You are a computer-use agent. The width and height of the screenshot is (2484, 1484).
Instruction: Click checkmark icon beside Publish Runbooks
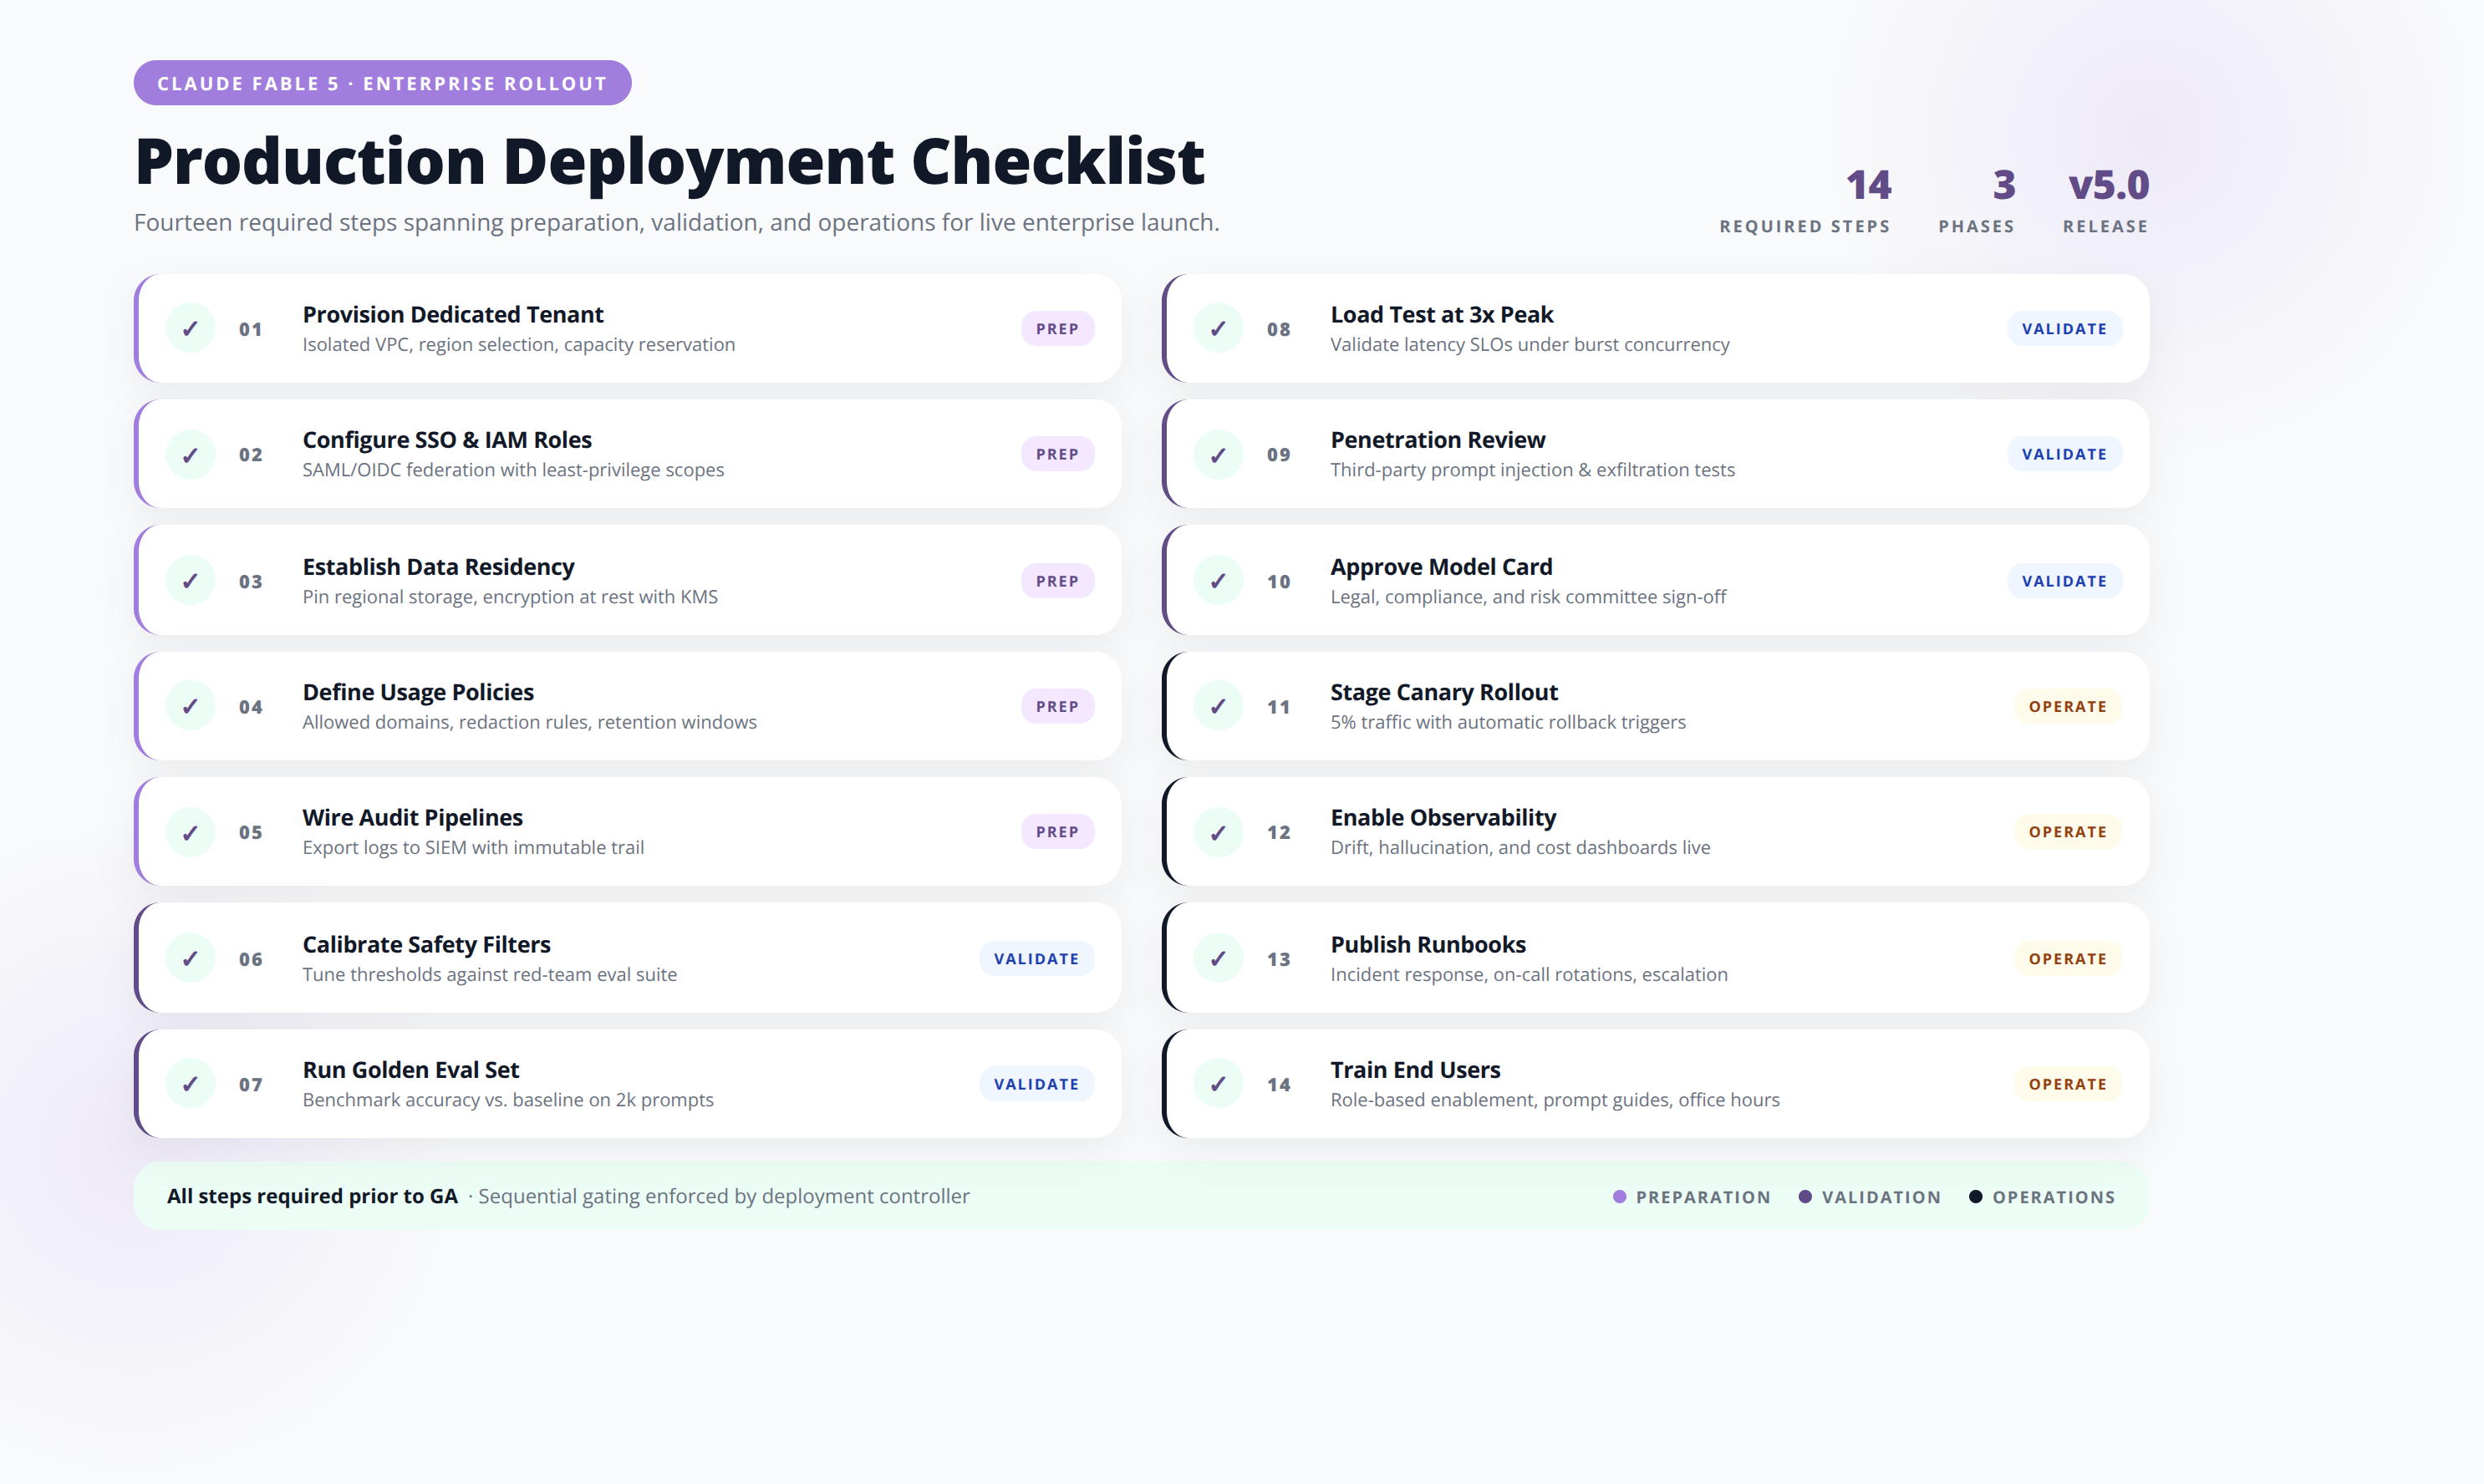(x=1218, y=959)
